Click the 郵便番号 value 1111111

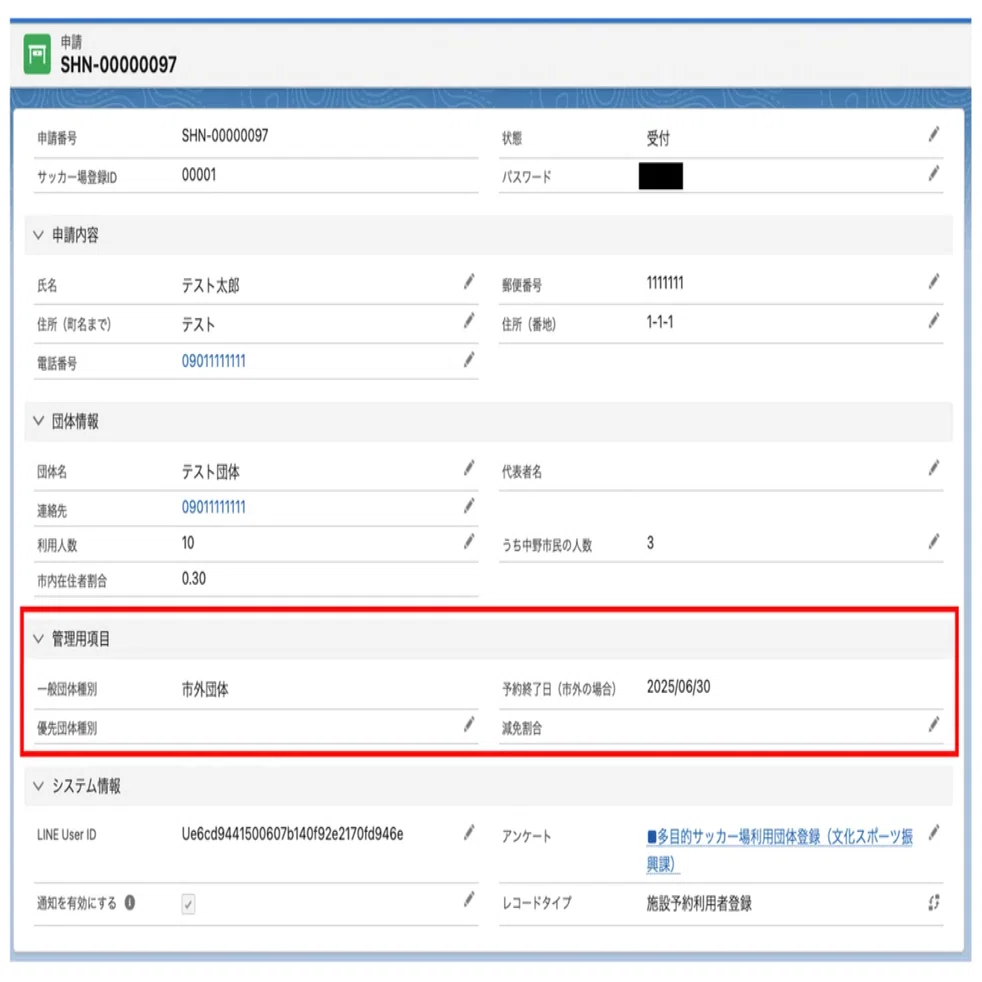point(665,283)
